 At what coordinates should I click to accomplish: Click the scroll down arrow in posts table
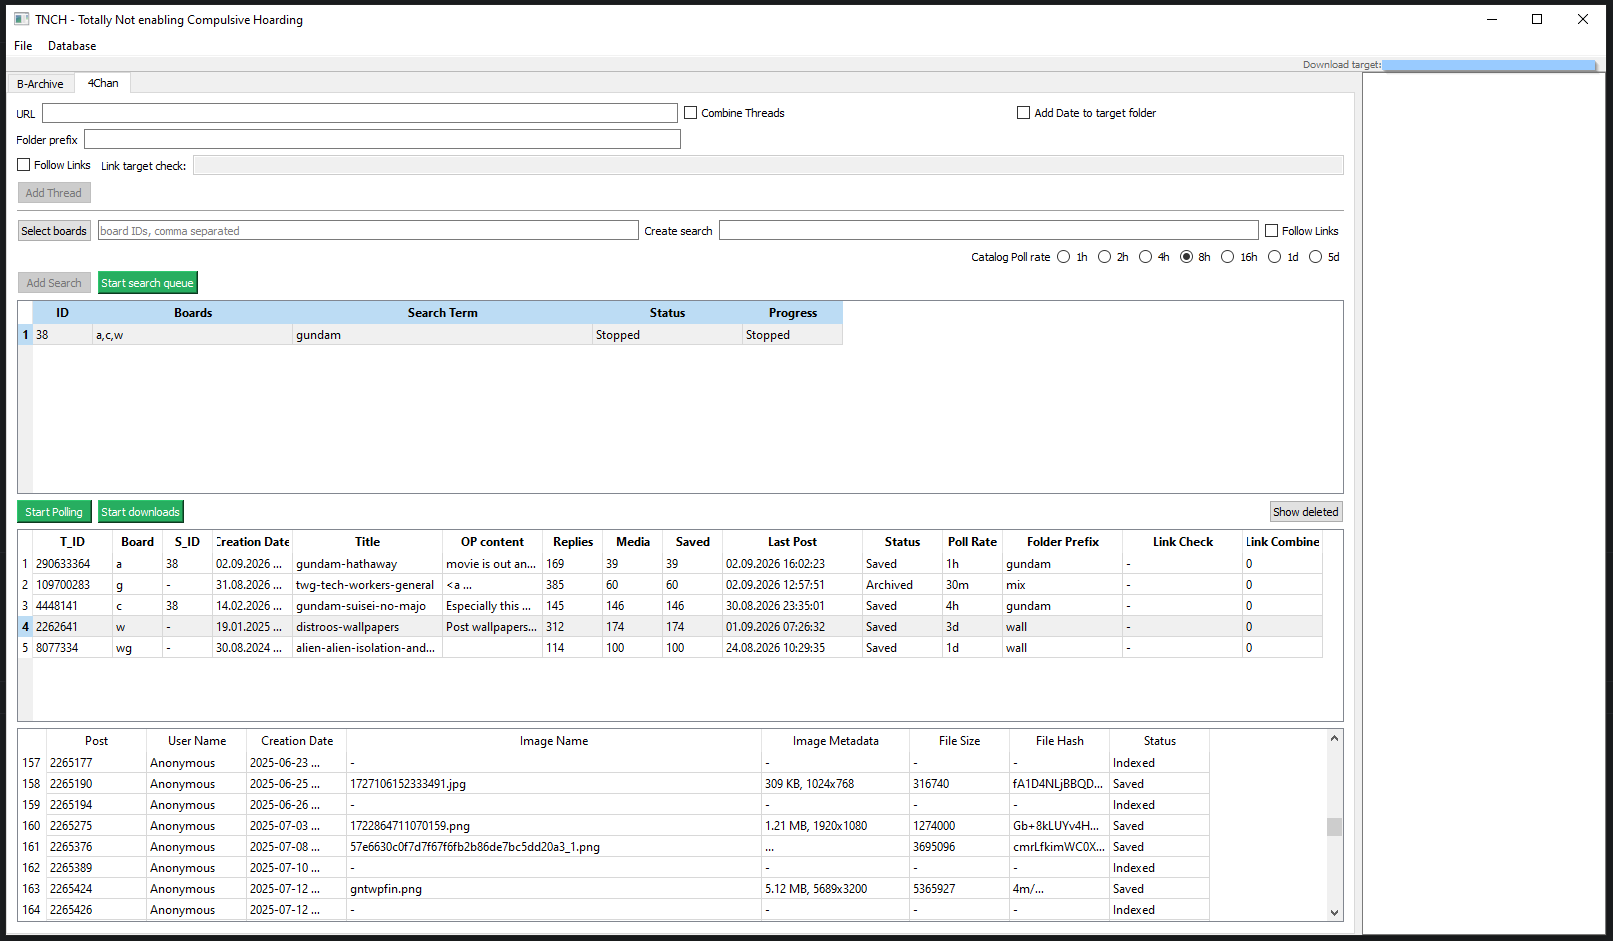pyautogui.click(x=1334, y=912)
